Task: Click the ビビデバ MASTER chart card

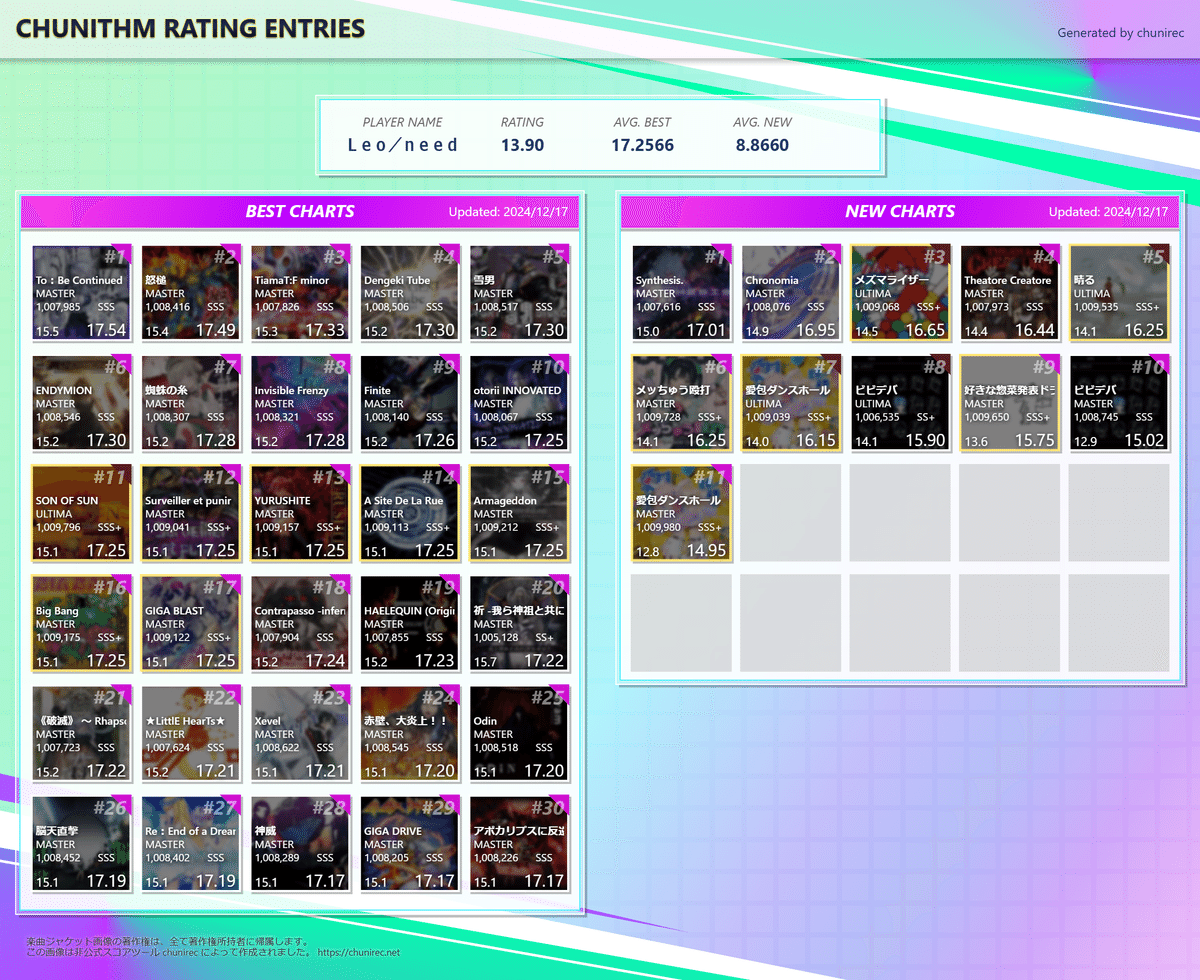Action: [x=1119, y=403]
